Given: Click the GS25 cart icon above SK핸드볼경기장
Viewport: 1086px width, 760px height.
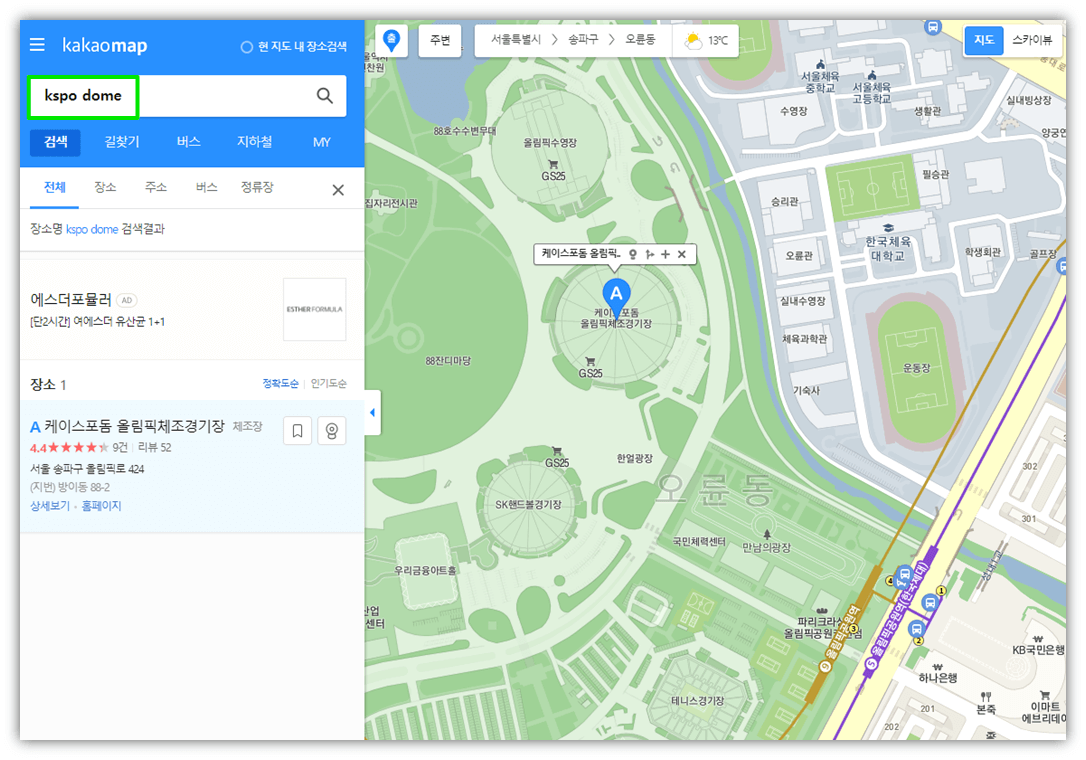Looking at the screenshot, I should click(556, 451).
